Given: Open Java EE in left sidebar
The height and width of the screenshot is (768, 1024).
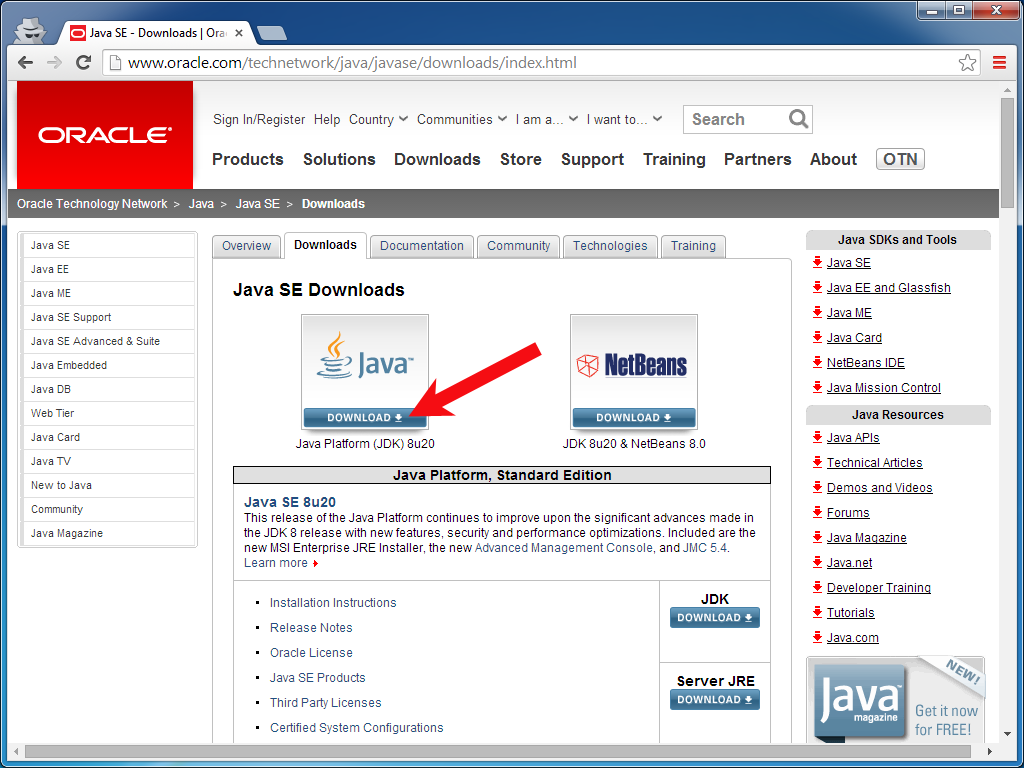Looking at the screenshot, I should (x=108, y=269).
